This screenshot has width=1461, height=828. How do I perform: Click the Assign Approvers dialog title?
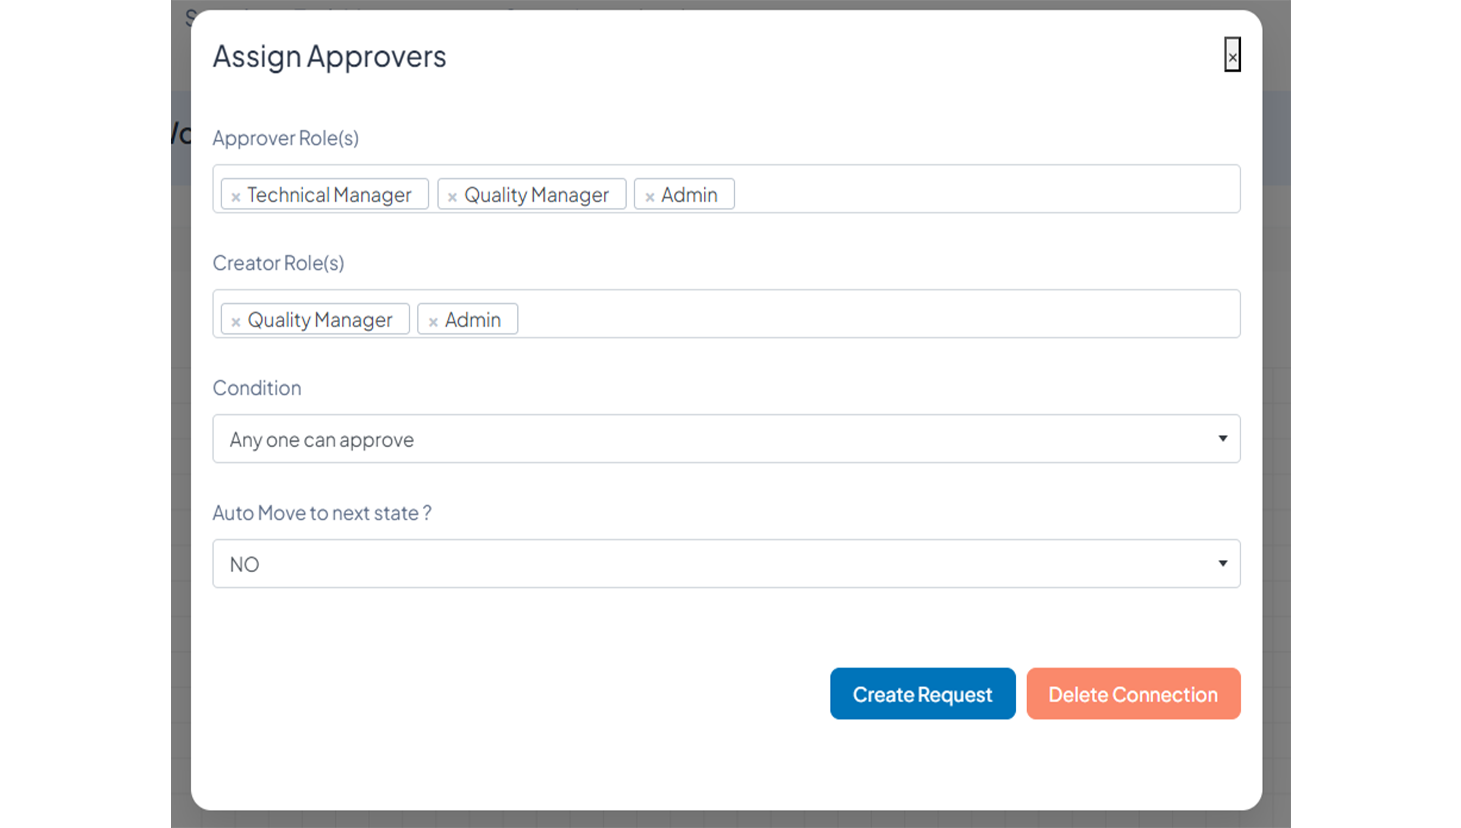(x=329, y=56)
